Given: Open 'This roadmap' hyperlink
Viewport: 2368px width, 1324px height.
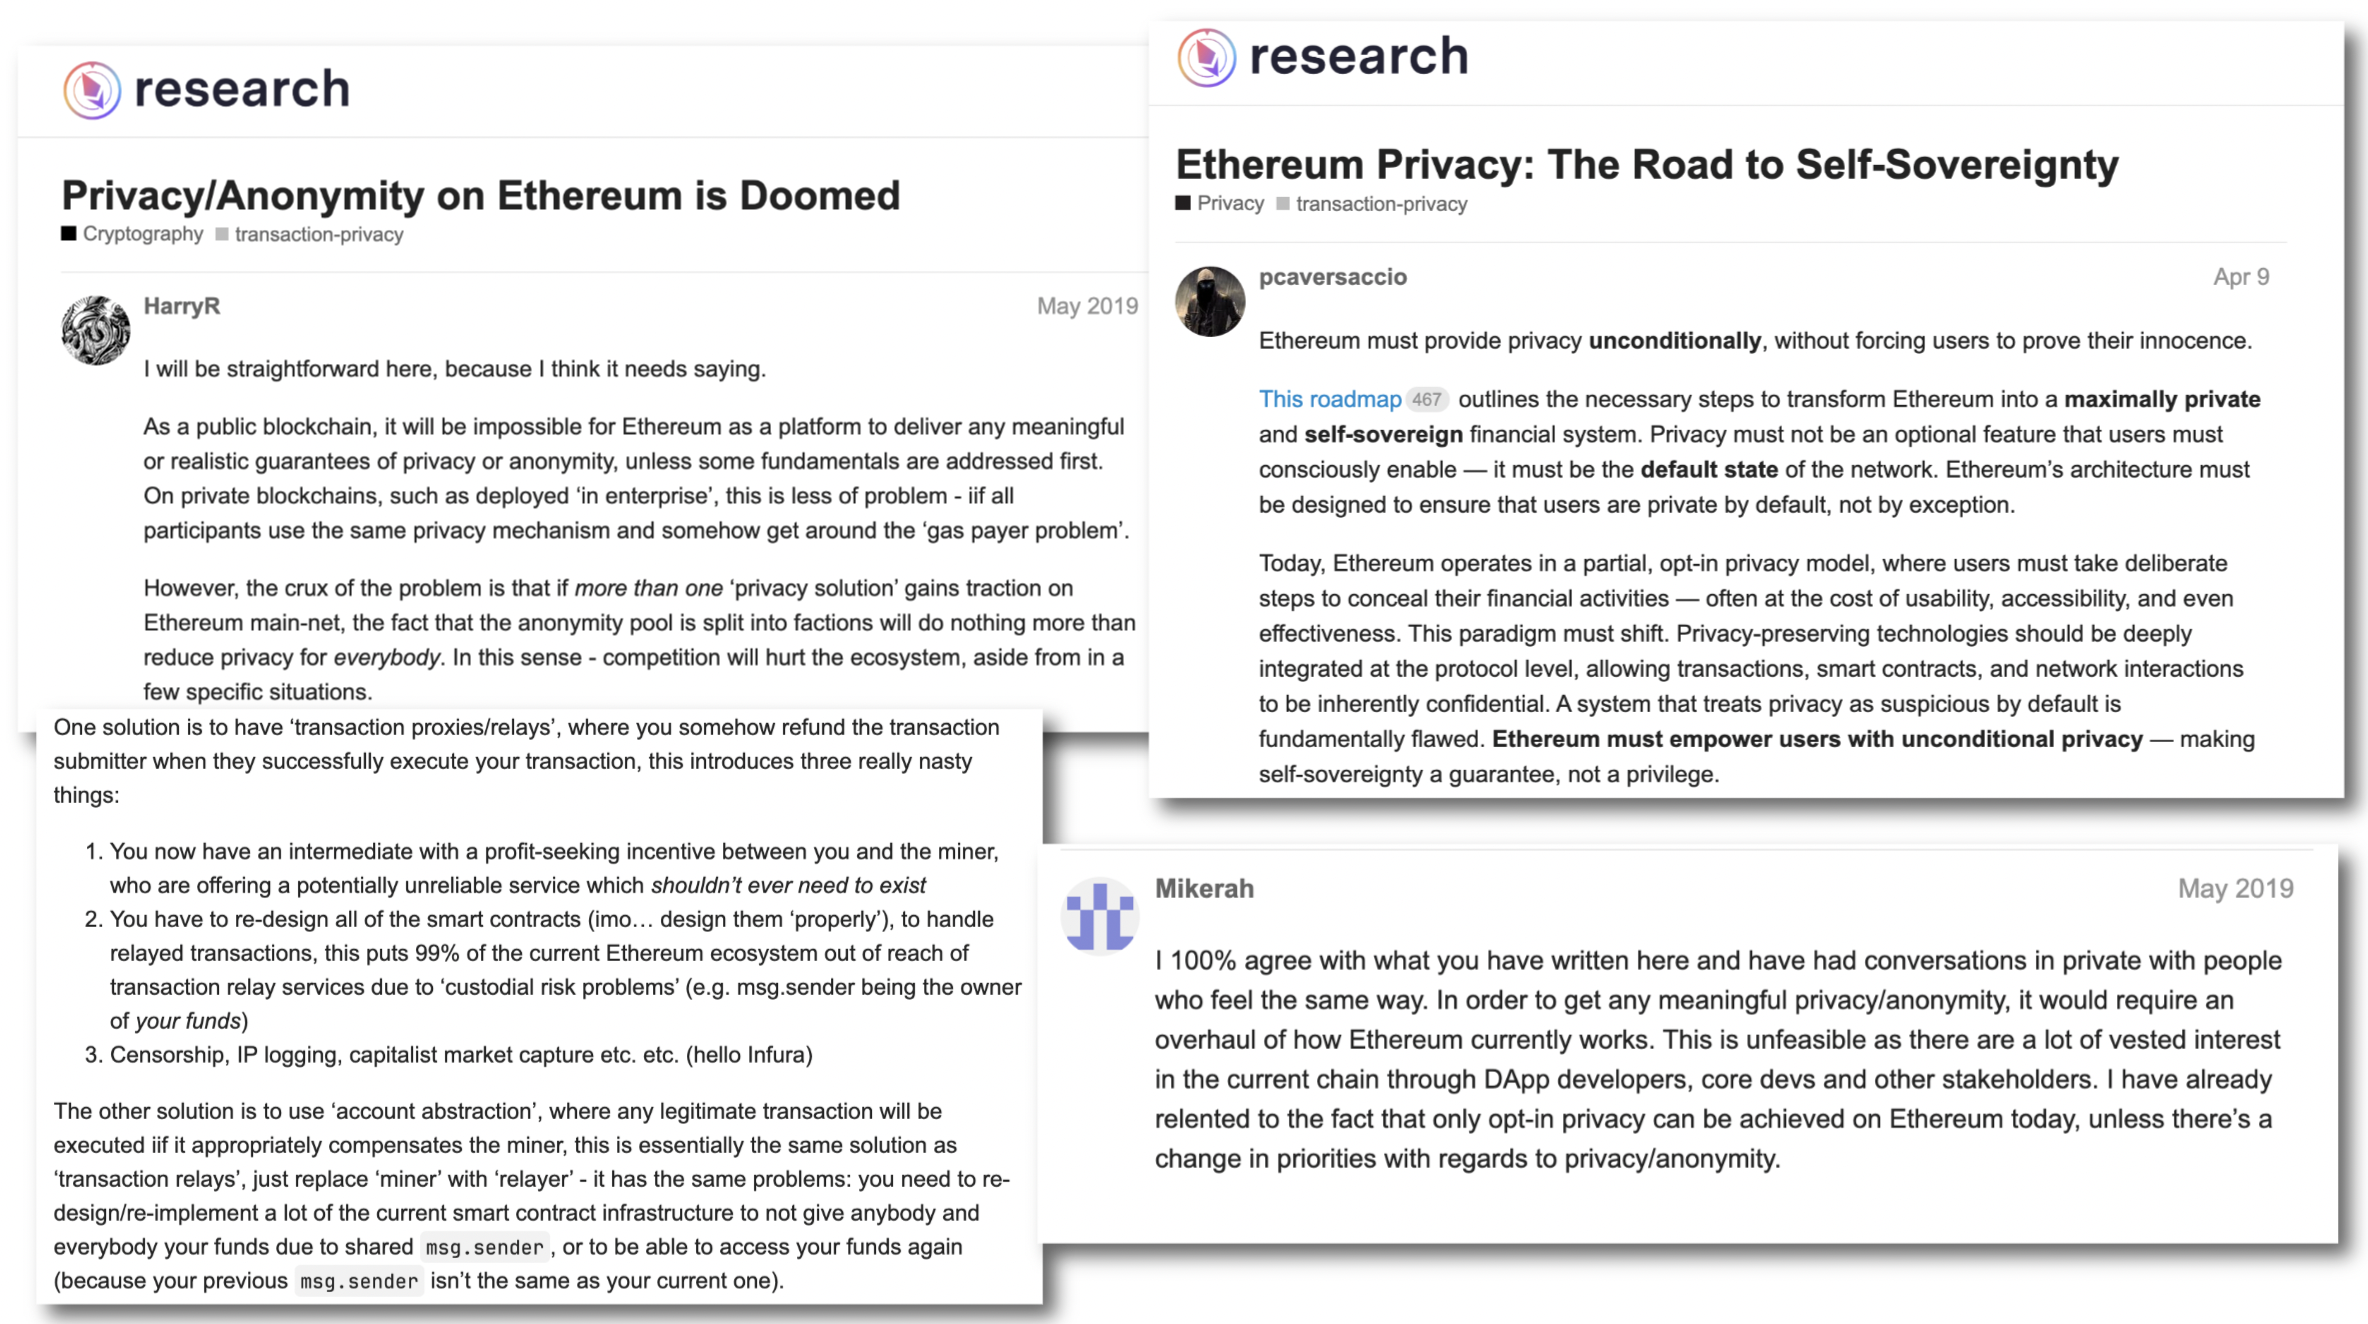Looking at the screenshot, I should [1329, 400].
